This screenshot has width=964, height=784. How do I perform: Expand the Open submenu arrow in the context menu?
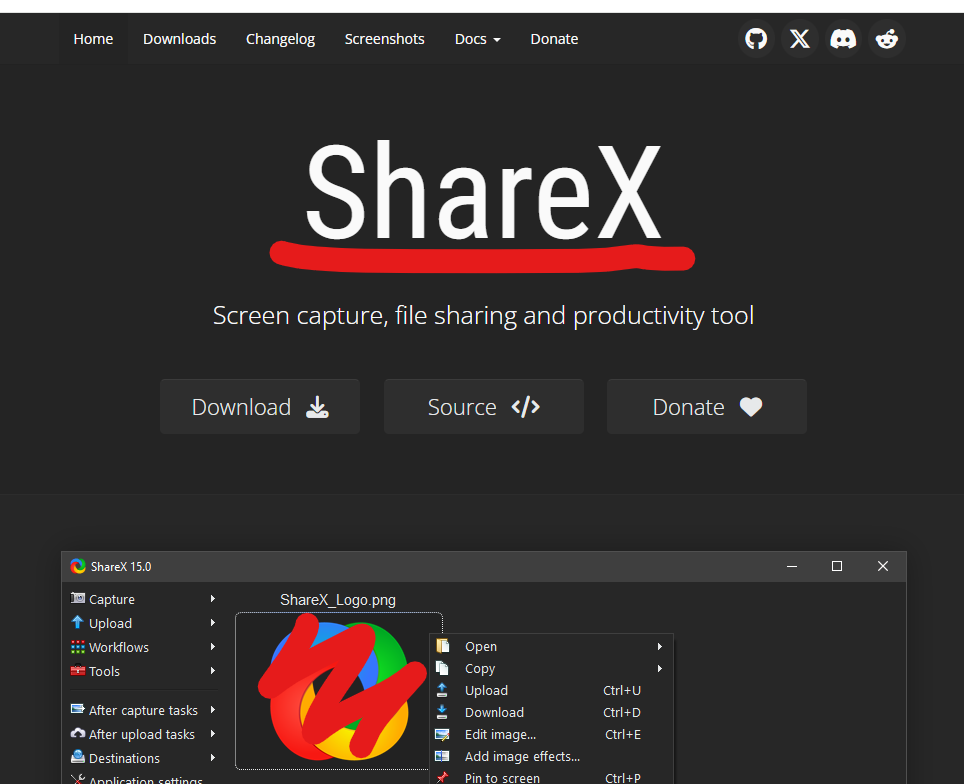click(x=659, y=646)
